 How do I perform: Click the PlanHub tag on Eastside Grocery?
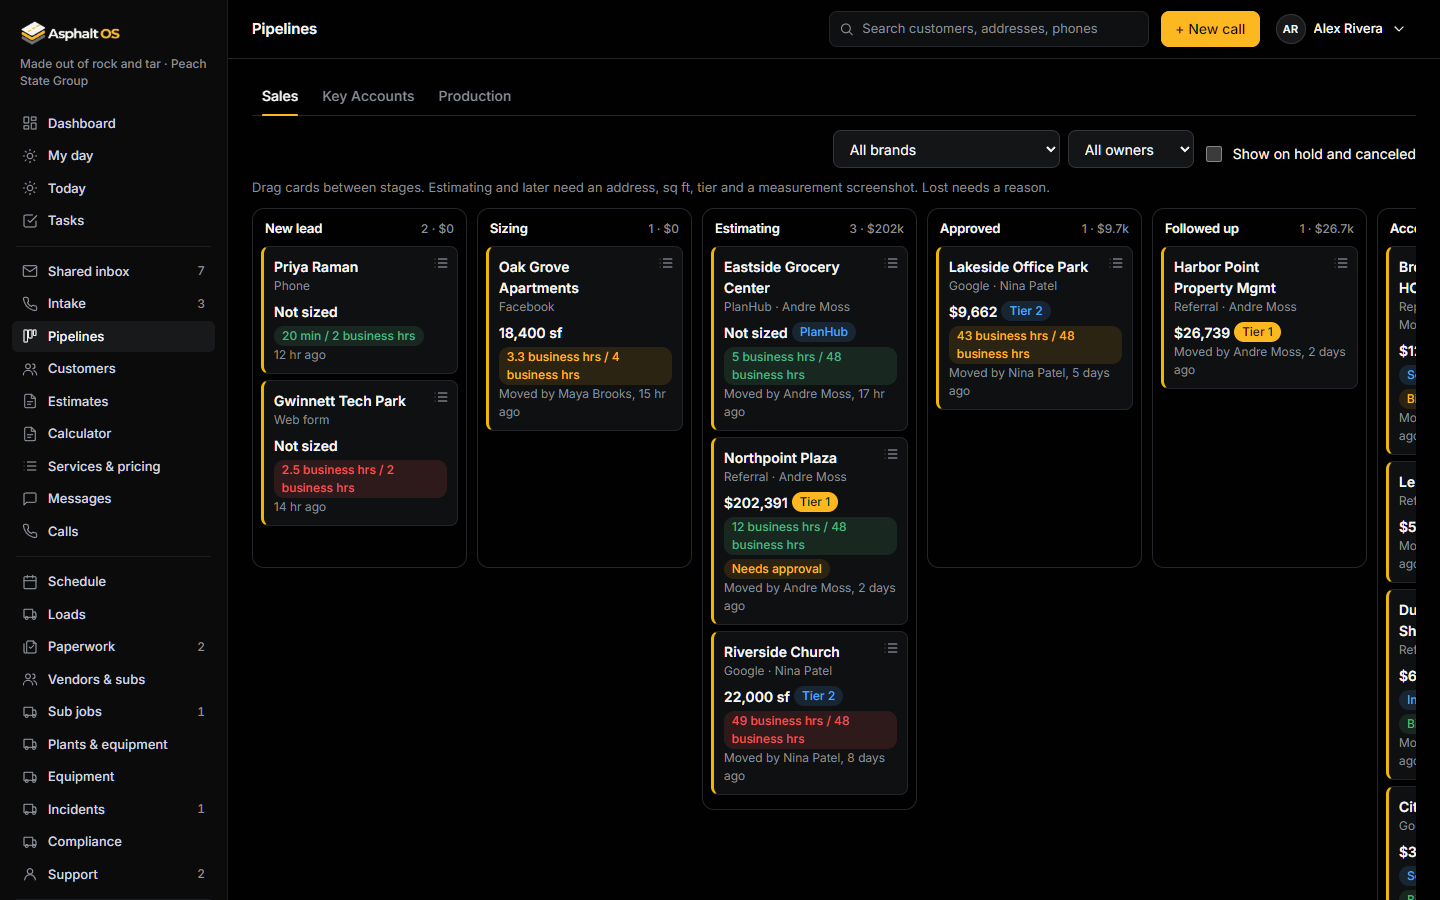(x=824, y=332)
